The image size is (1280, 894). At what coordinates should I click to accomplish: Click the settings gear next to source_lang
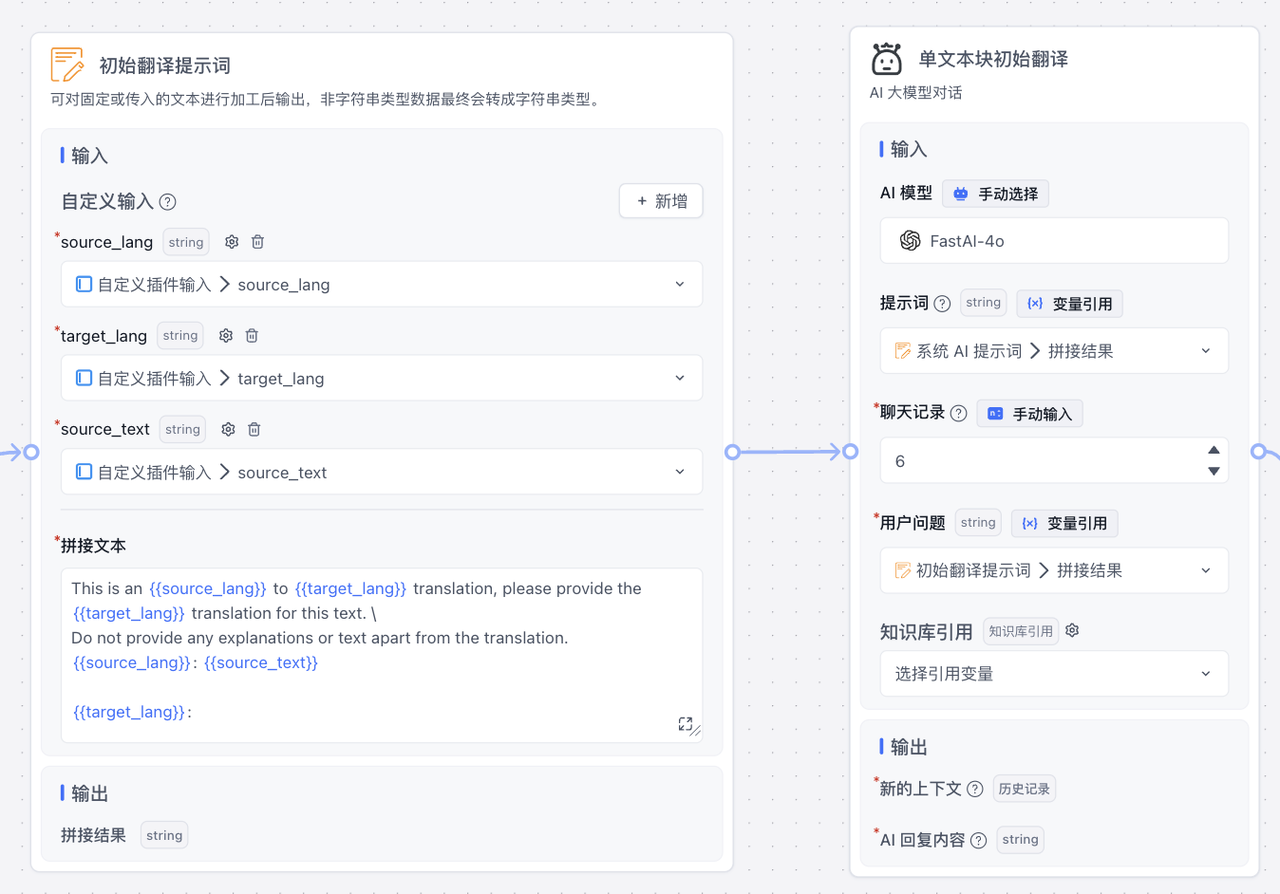(x=232, y=242)
